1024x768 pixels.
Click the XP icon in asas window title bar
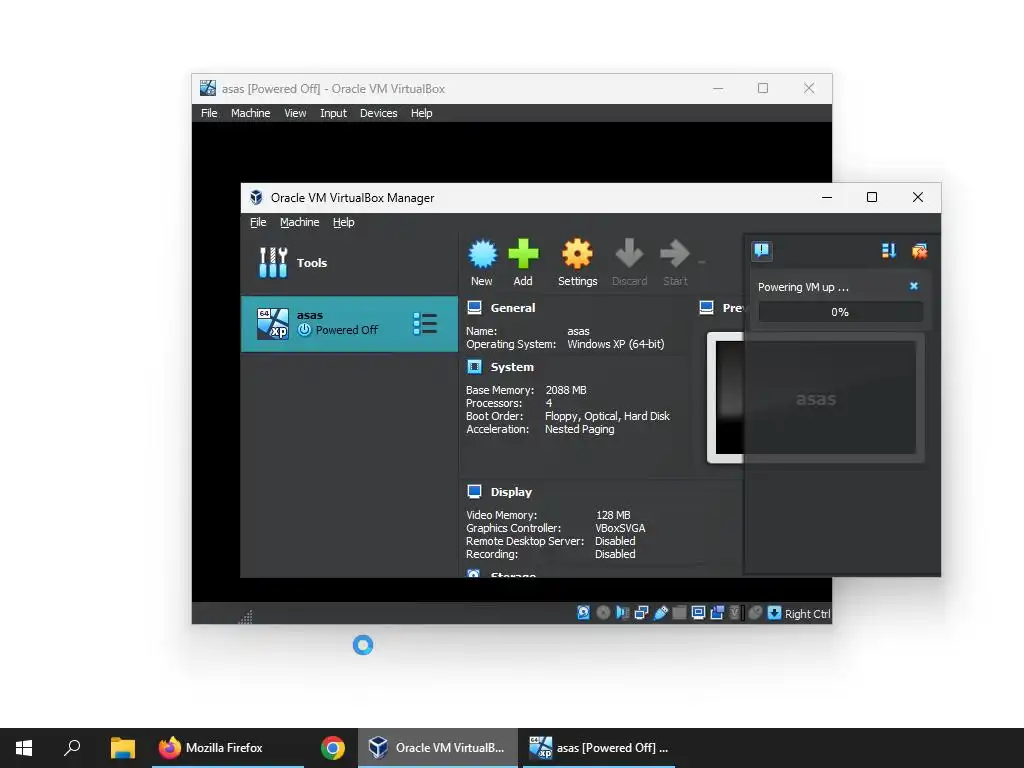tap(208, 88)
